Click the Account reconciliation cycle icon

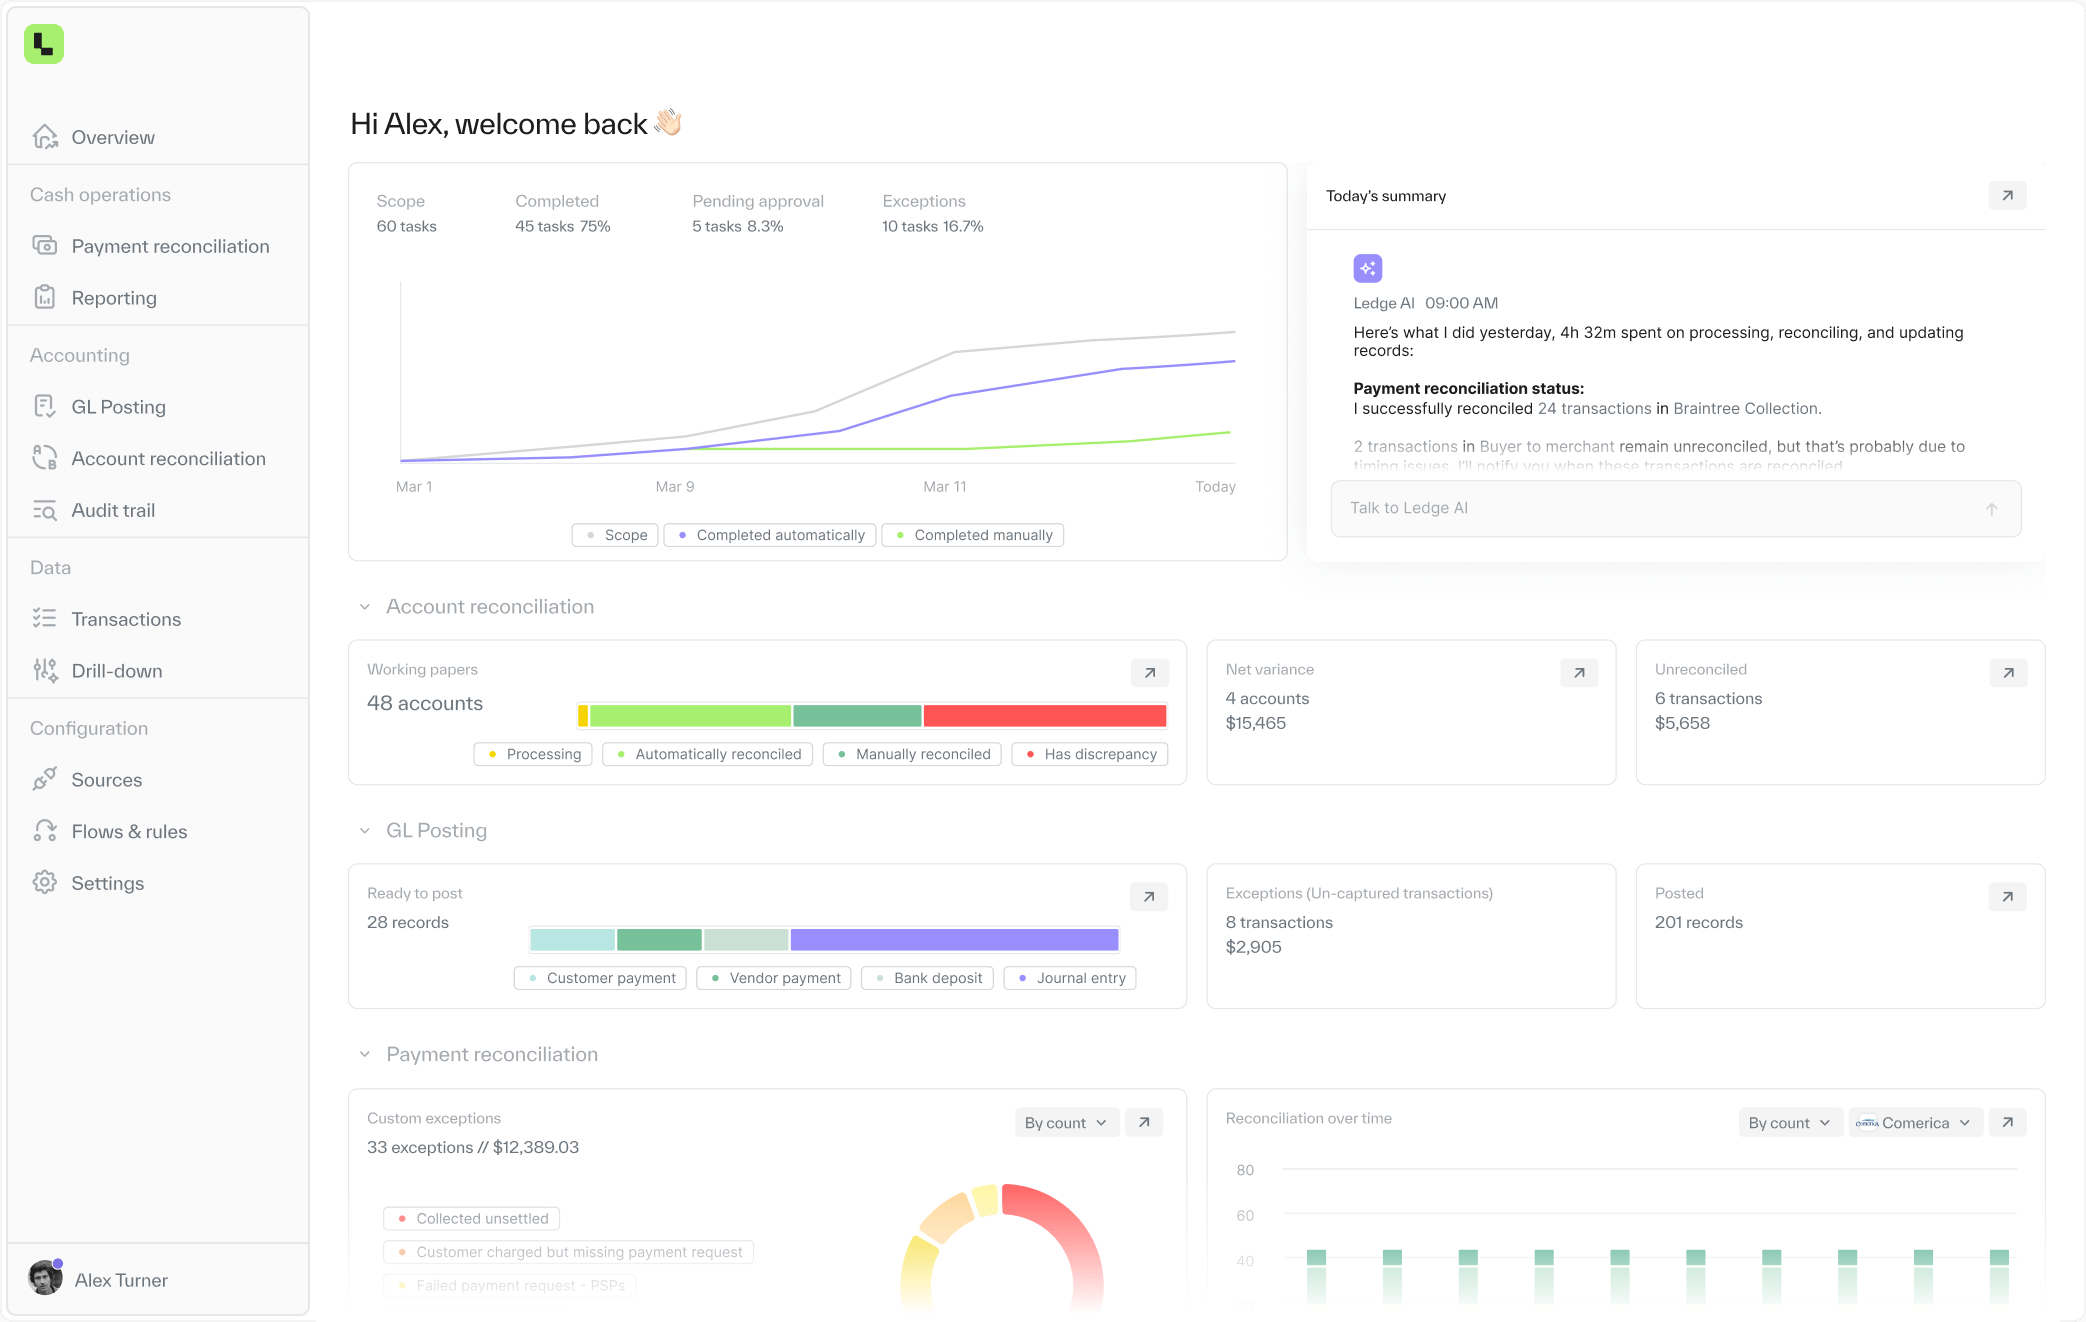coord(45,458)
